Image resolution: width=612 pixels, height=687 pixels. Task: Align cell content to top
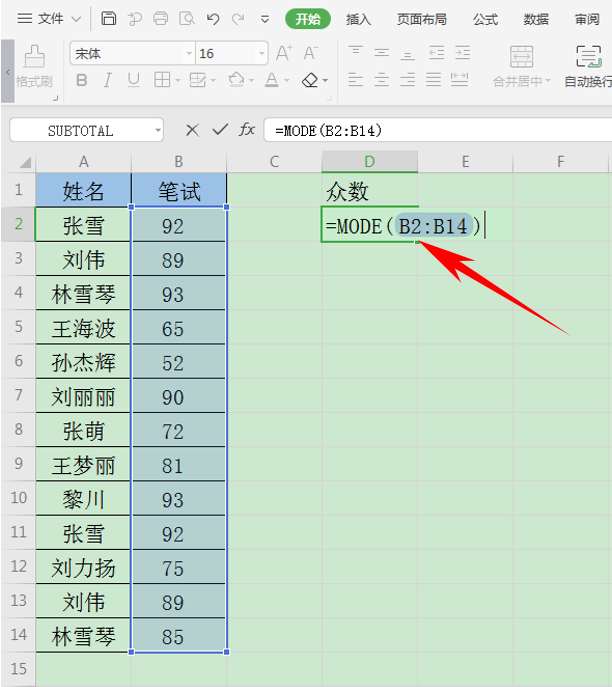[355, 53]
